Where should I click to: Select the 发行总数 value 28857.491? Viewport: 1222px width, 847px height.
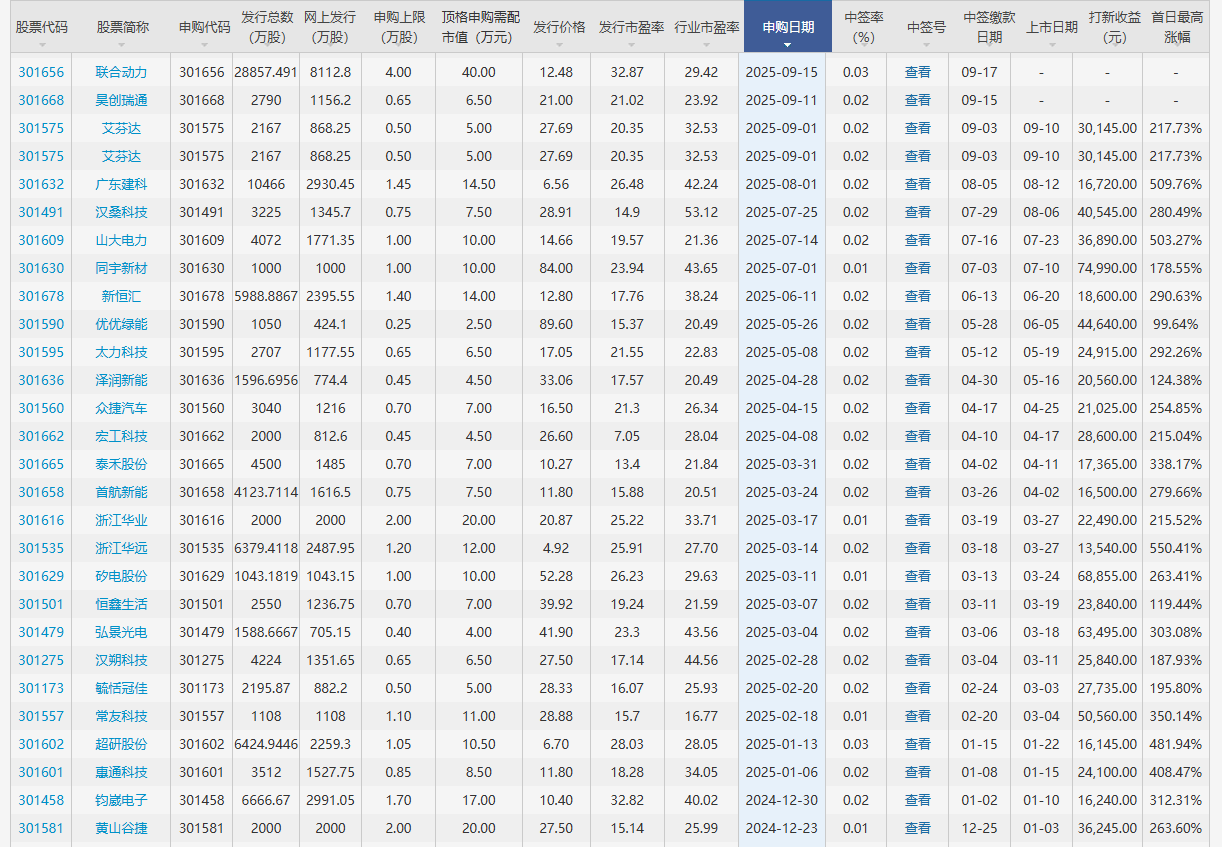click(x=266, y=72)
